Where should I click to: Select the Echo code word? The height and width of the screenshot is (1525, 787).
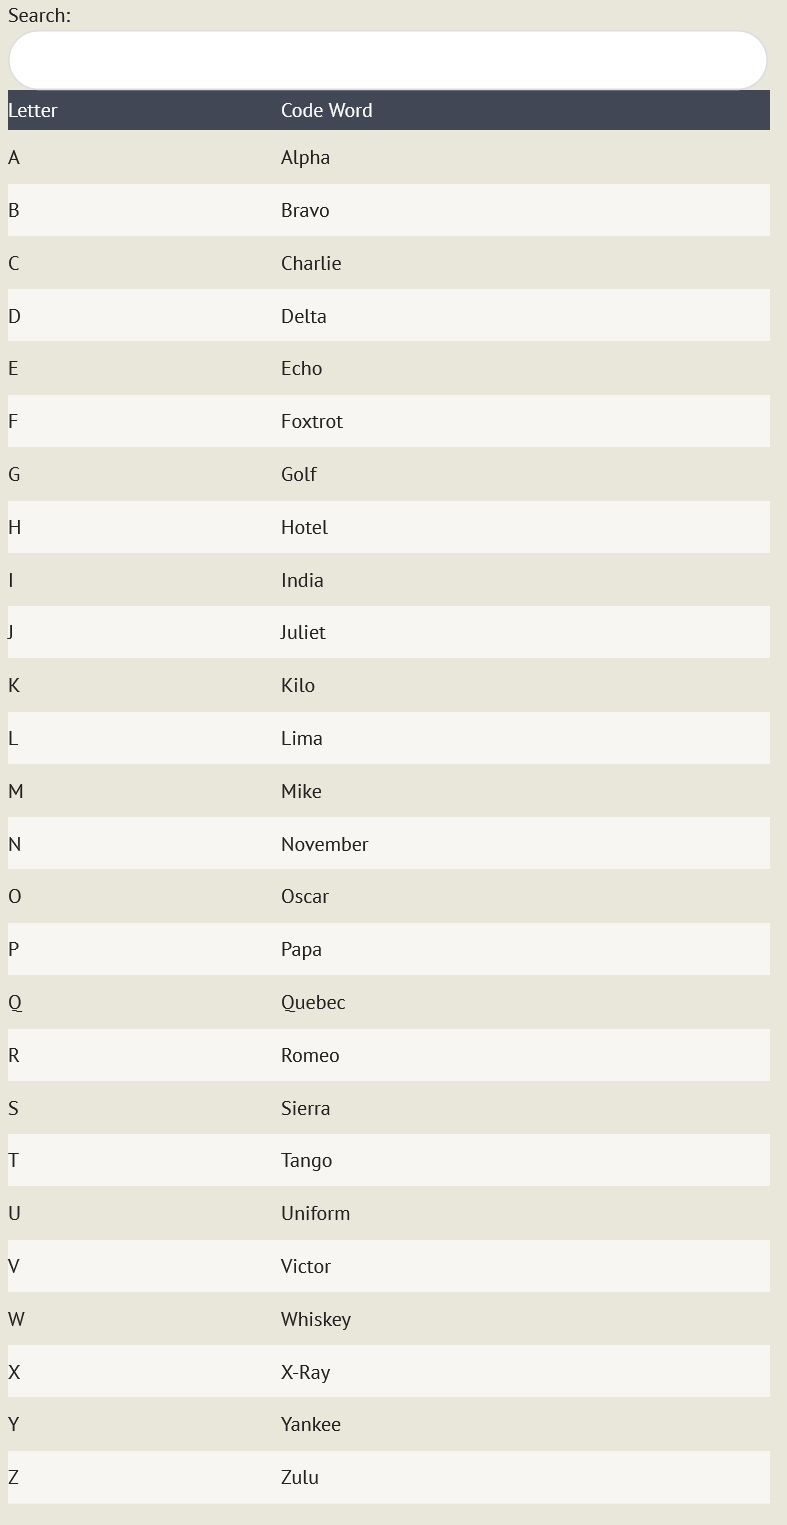[301, 368]
